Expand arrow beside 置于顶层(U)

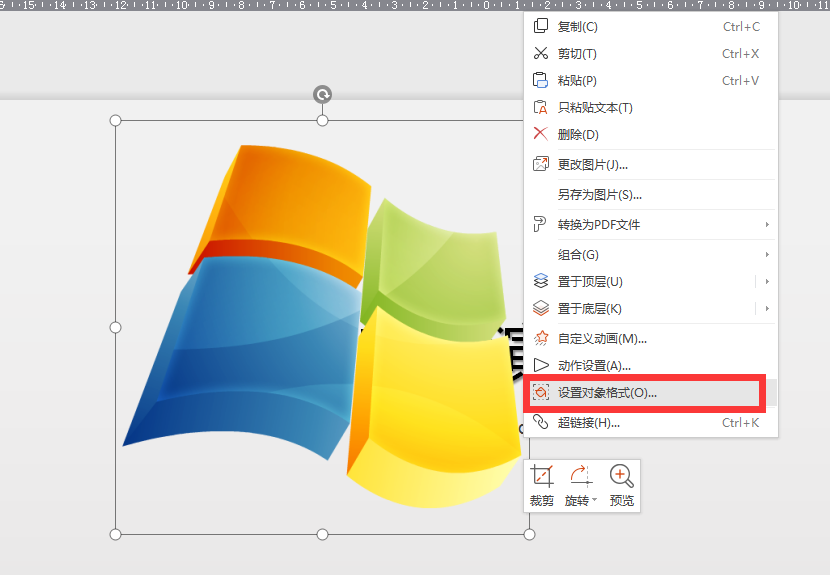(x=767, y=282)
